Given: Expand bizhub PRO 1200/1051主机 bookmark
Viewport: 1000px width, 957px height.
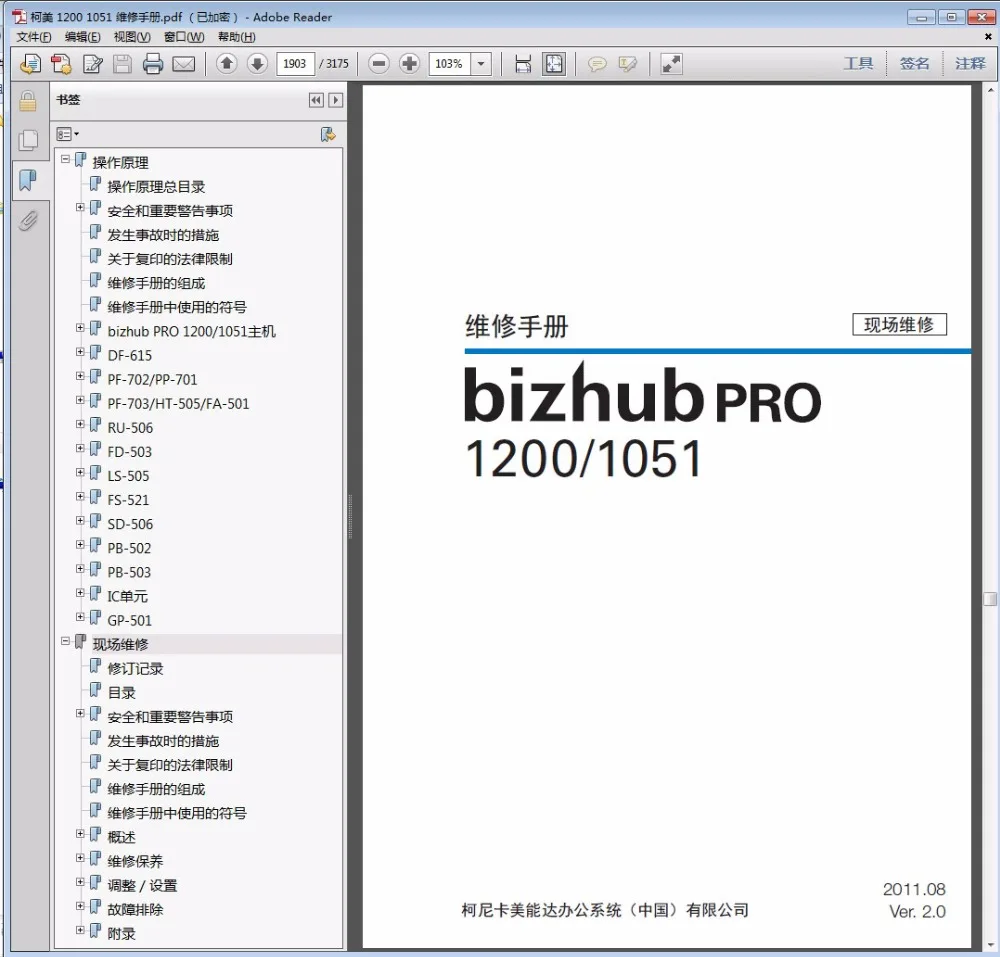Looking at the screenshot, I should tap(80, 328).
